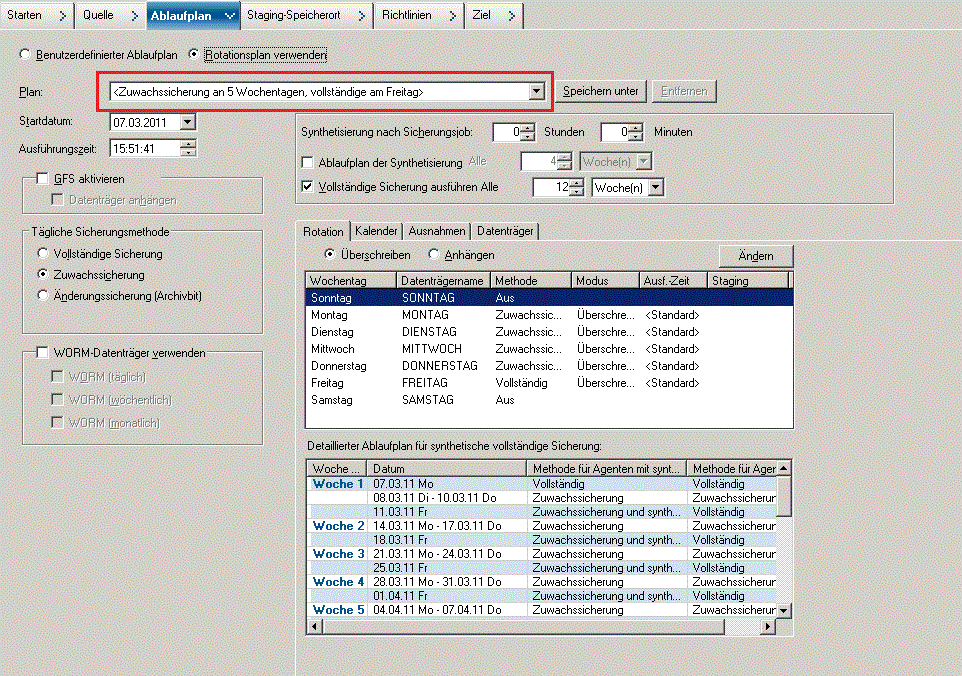The width and height of the screenshot is (962, 676).
Task: Open the Plan rotation scheme dropdown
Action: tap(538, 90)
